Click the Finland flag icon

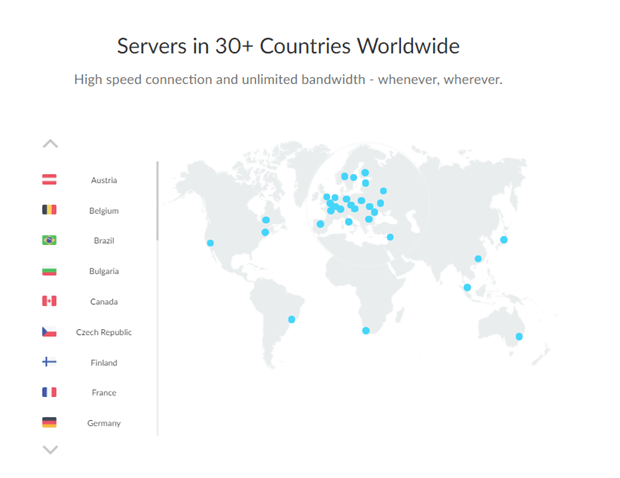point(49,362)
